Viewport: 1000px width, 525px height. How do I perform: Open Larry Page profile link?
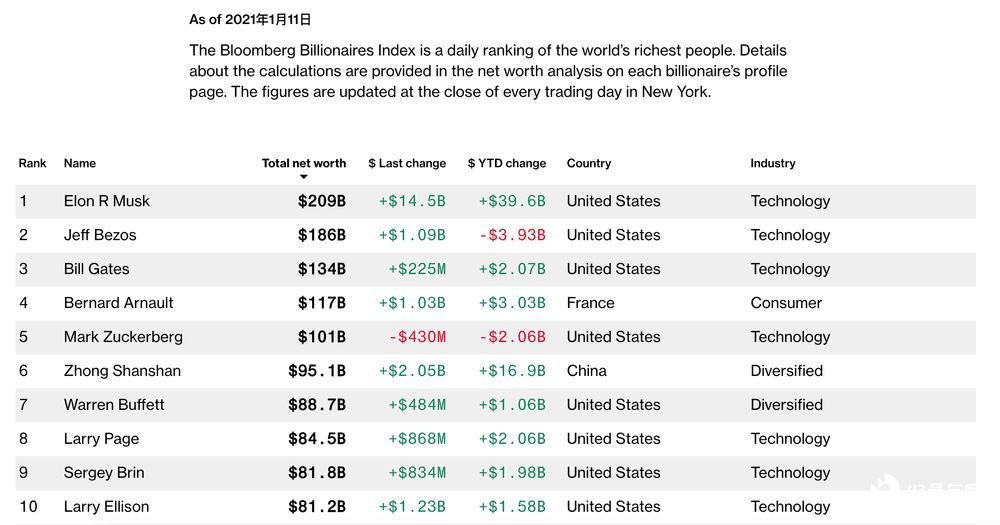101,439
